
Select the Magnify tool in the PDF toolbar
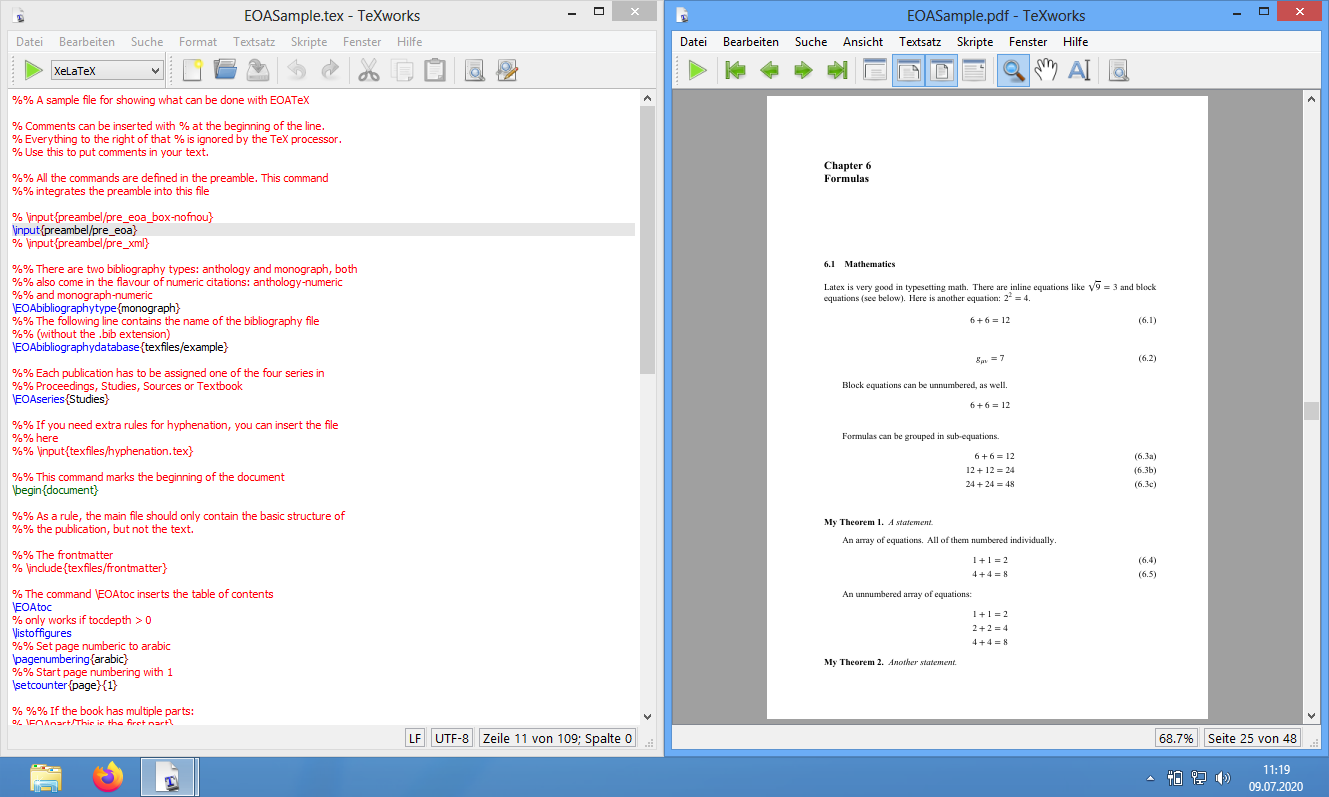1013,70
